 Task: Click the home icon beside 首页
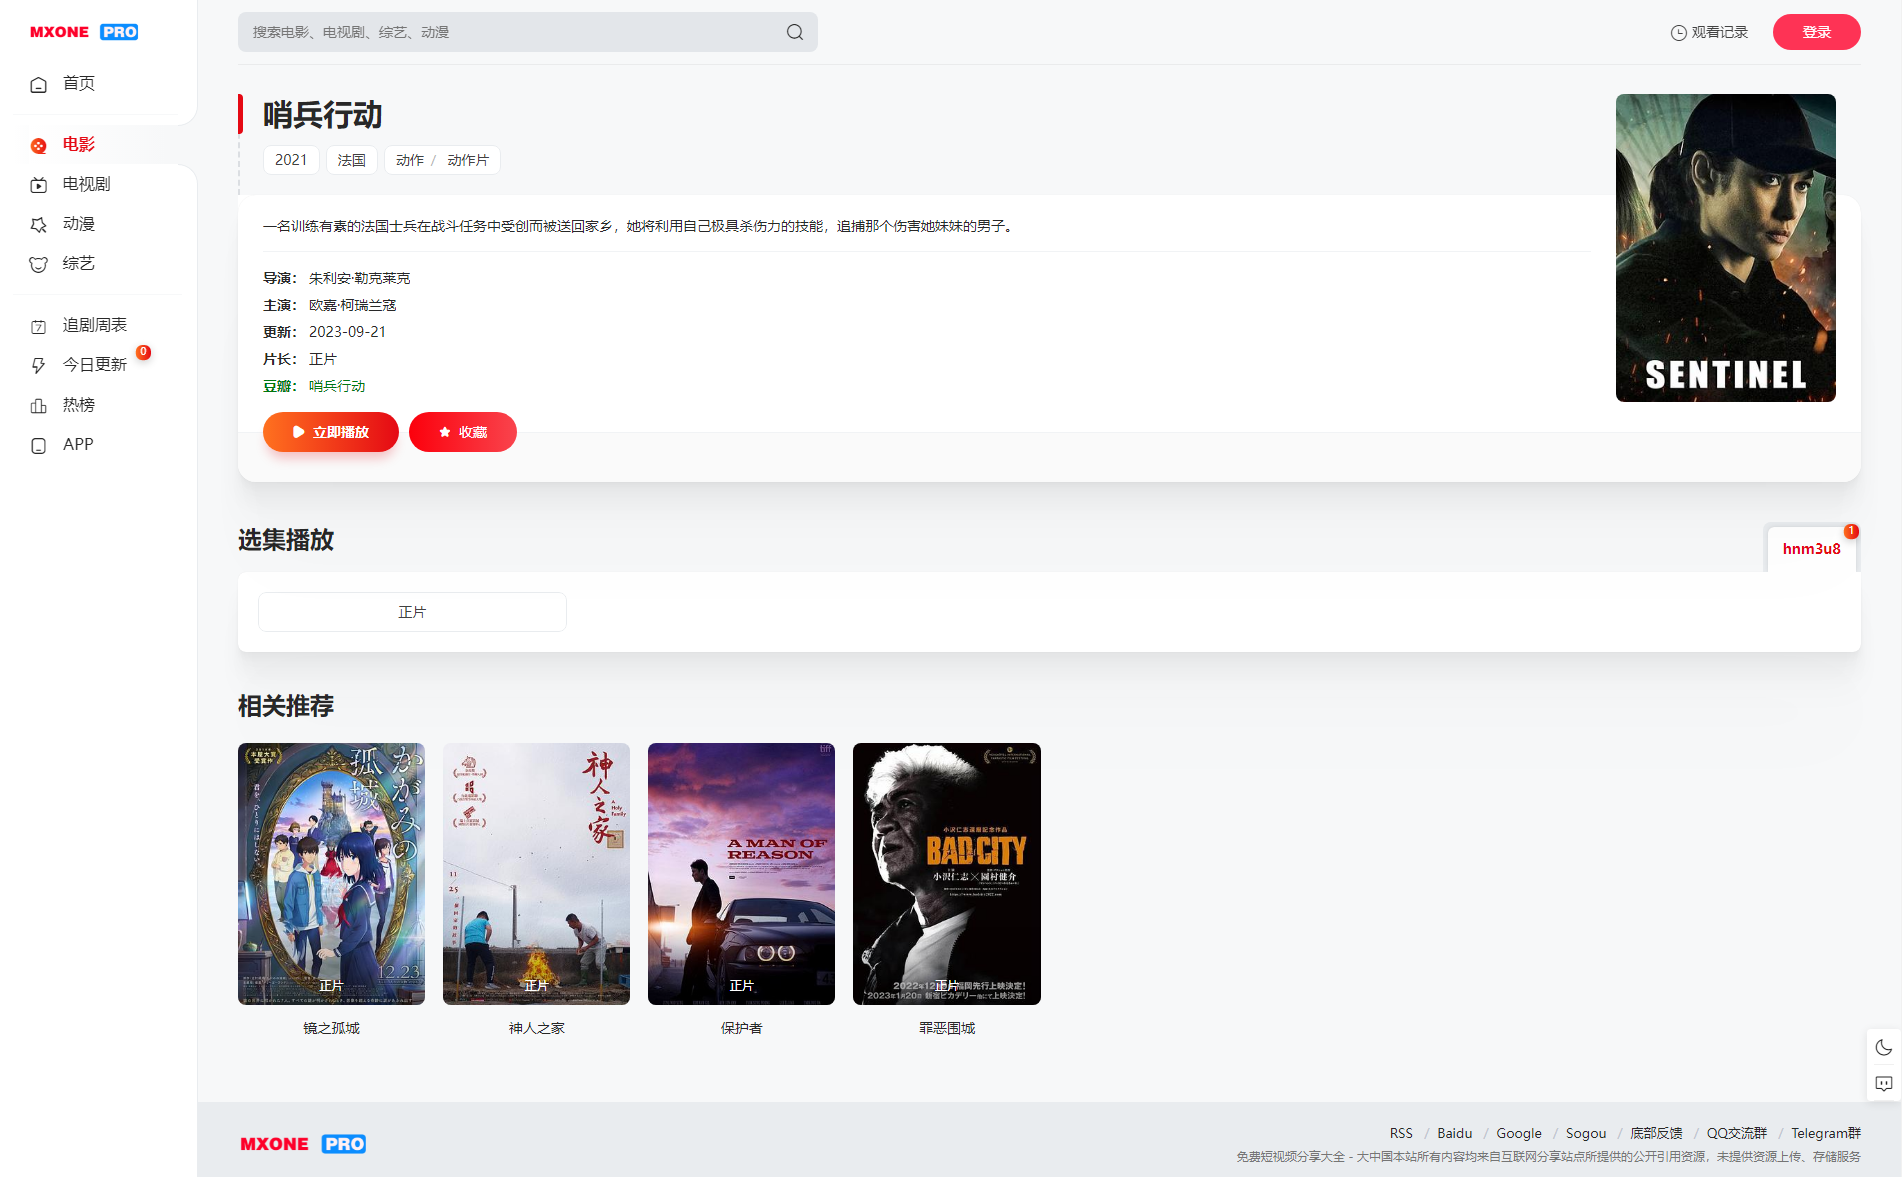38,85
